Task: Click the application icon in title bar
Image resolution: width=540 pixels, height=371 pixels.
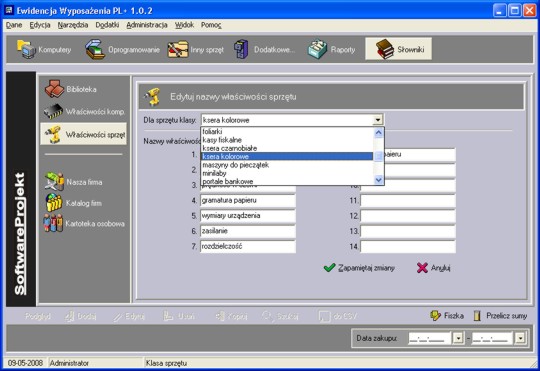Action: [9, 10]
